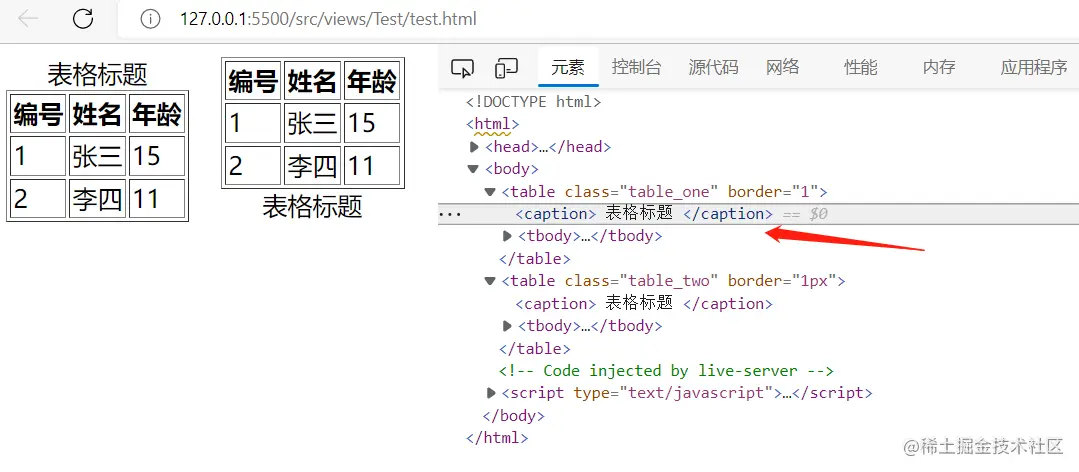Image resolution: width=1079 pixels, height=472 pixels.
Task: Toggle the device emulation icon
Action: coord(506,68)
